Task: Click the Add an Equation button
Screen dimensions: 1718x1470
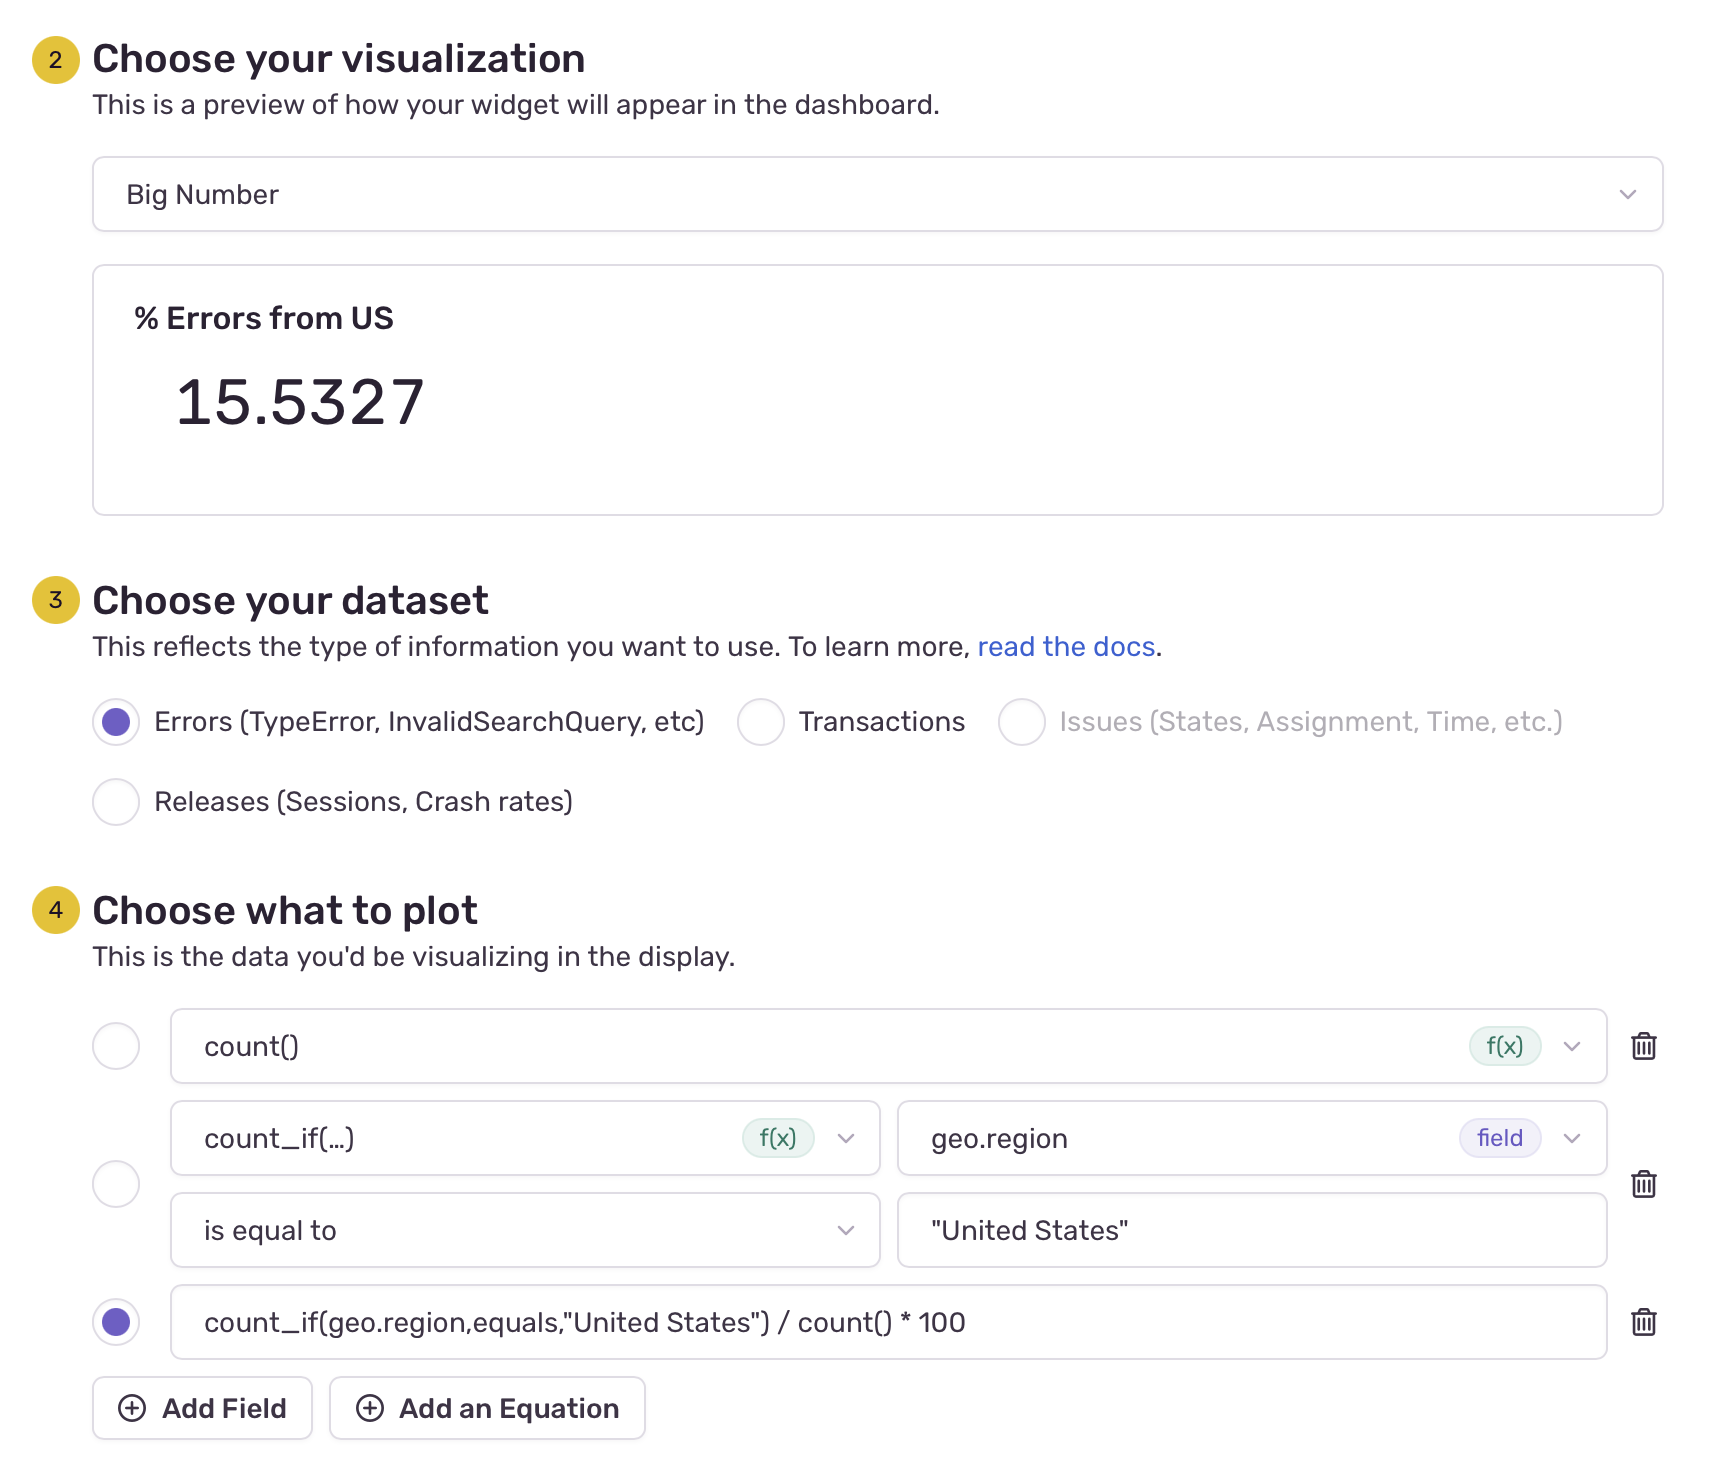Action: tap(488, 1408)
